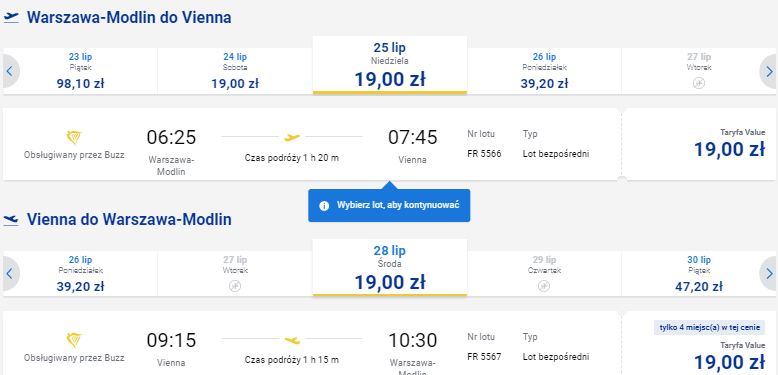Click the departing plane icon beside Warszawa-Modlin do Vienna
The image size is (778, 375).
[11, 18]
